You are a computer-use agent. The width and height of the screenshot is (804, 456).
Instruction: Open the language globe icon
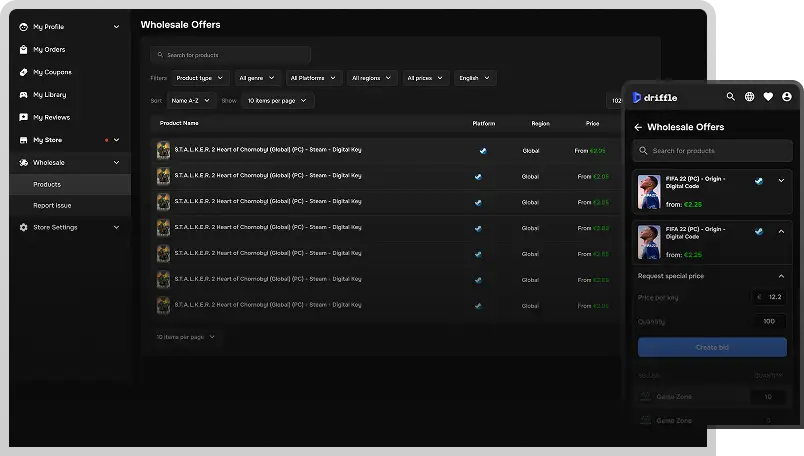[x=749, y=97]
